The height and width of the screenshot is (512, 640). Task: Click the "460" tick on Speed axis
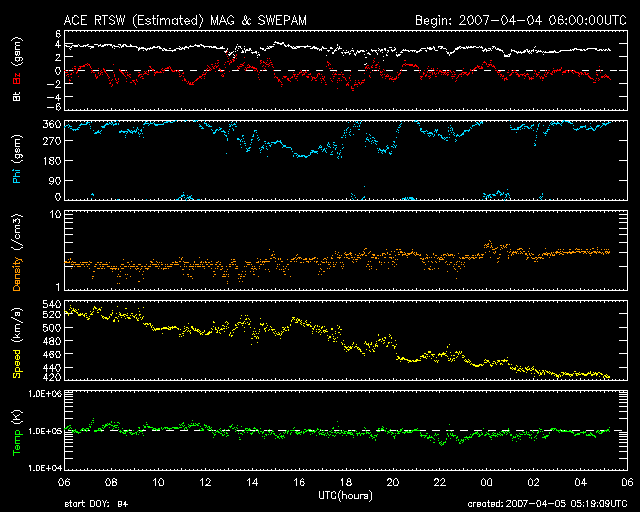click(52, 355)
